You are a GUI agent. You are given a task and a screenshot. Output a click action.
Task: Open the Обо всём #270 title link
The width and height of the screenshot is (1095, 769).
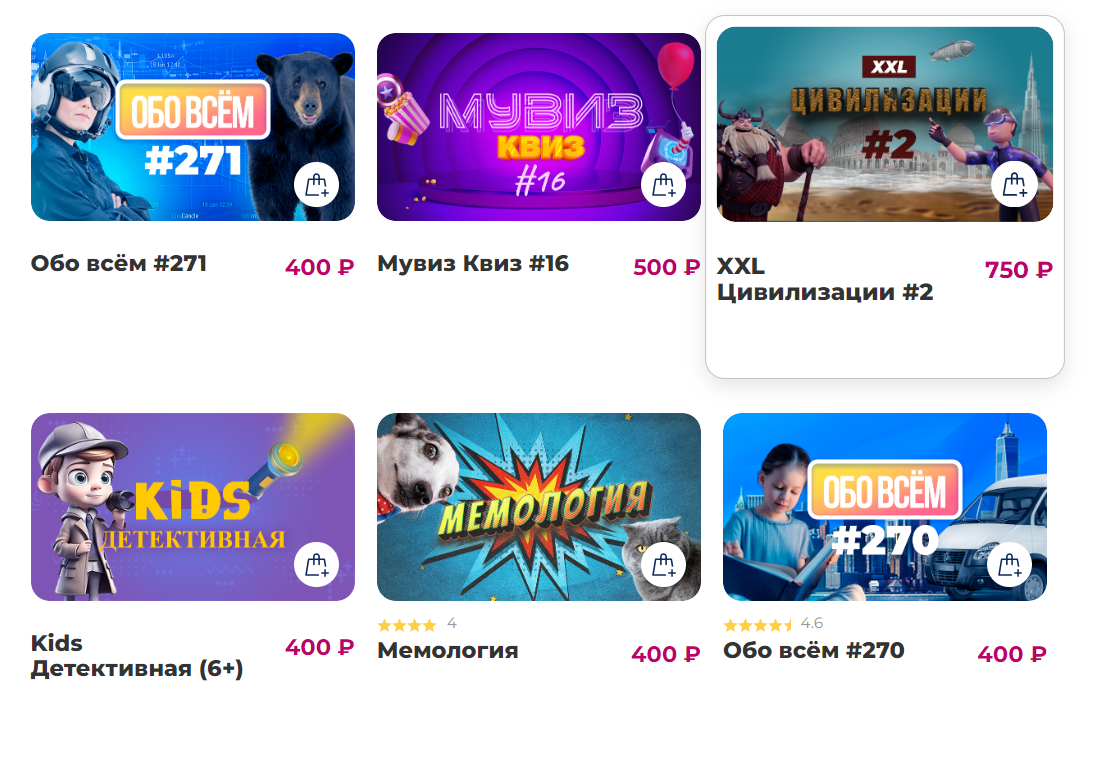click(x=814, y=650)
